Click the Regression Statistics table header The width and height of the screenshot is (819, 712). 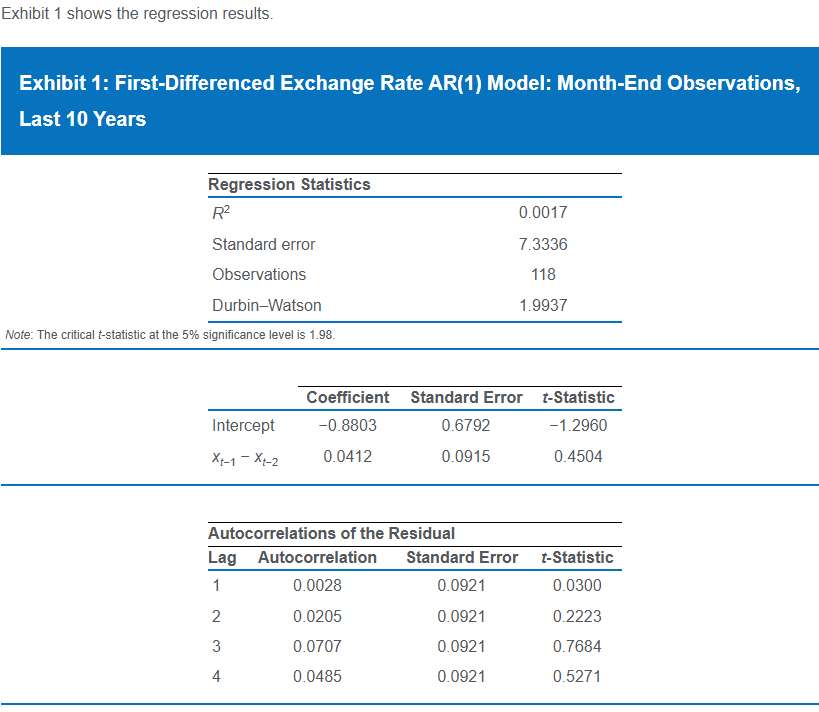(289, 184)
